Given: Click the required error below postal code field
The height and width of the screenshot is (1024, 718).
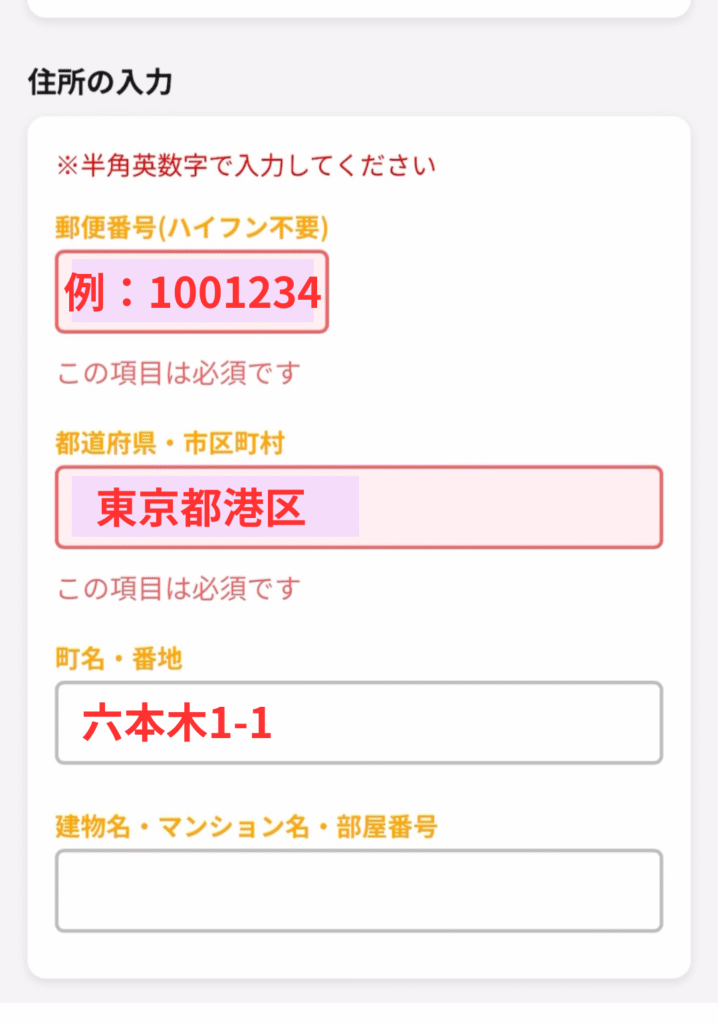Looking at the screenshot, I should 179,374.
